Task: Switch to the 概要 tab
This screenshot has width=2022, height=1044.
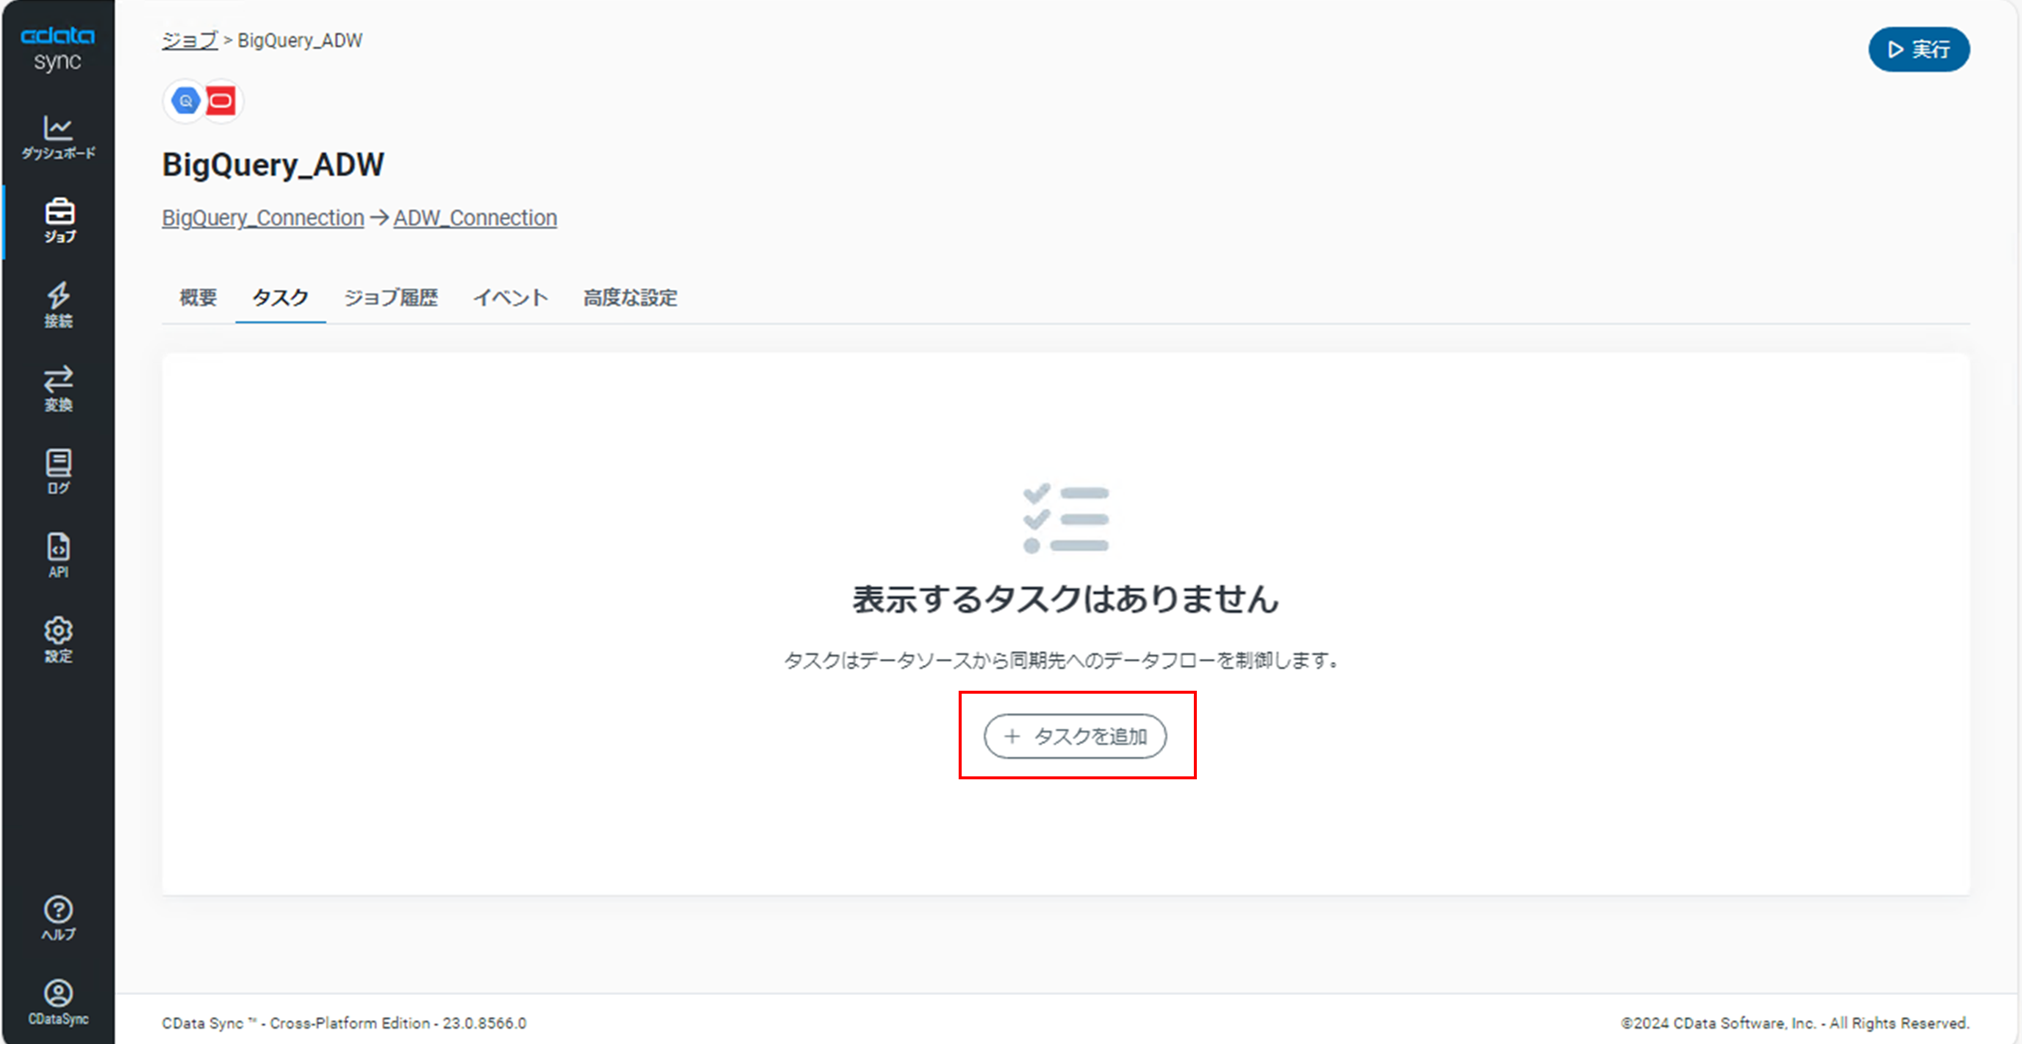Action: click(x=198, y=297)
